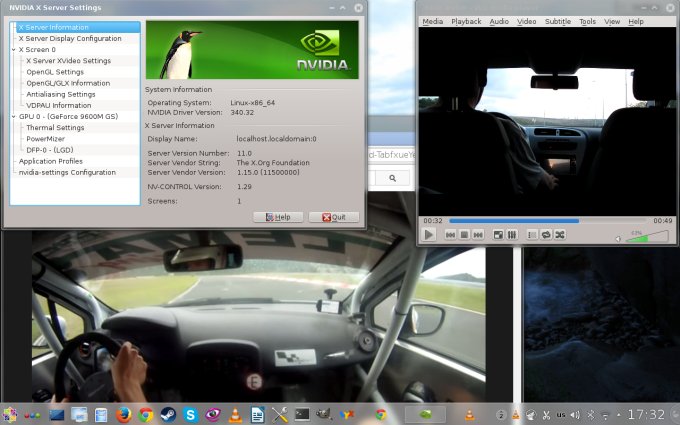Open the Bluetooth tray icon
The image size is (680, 425).
coord(591,415)
